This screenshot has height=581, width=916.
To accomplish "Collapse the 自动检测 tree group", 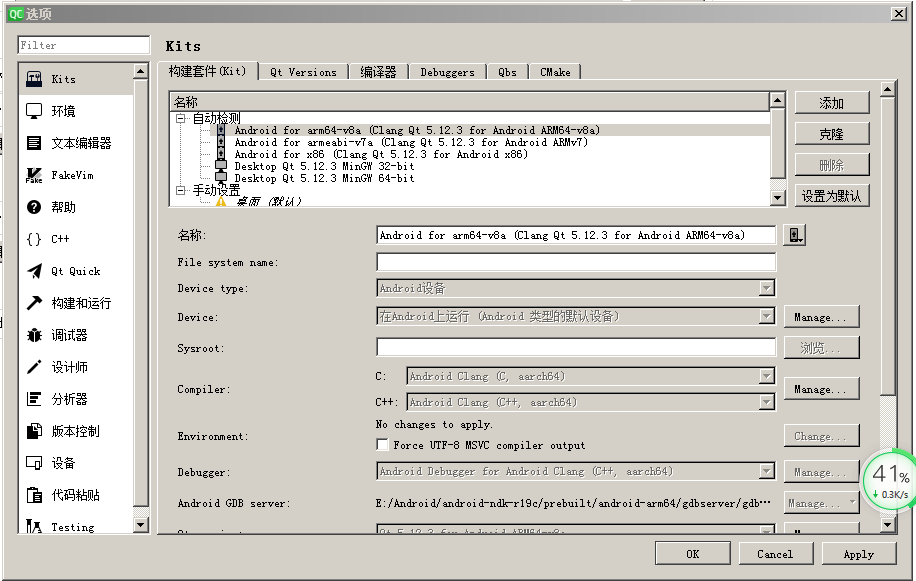I will (181, 119).
